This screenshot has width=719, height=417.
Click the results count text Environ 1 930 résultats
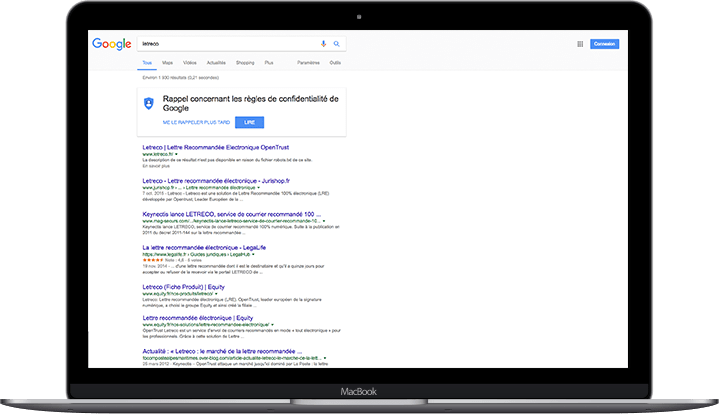[181, 78]
